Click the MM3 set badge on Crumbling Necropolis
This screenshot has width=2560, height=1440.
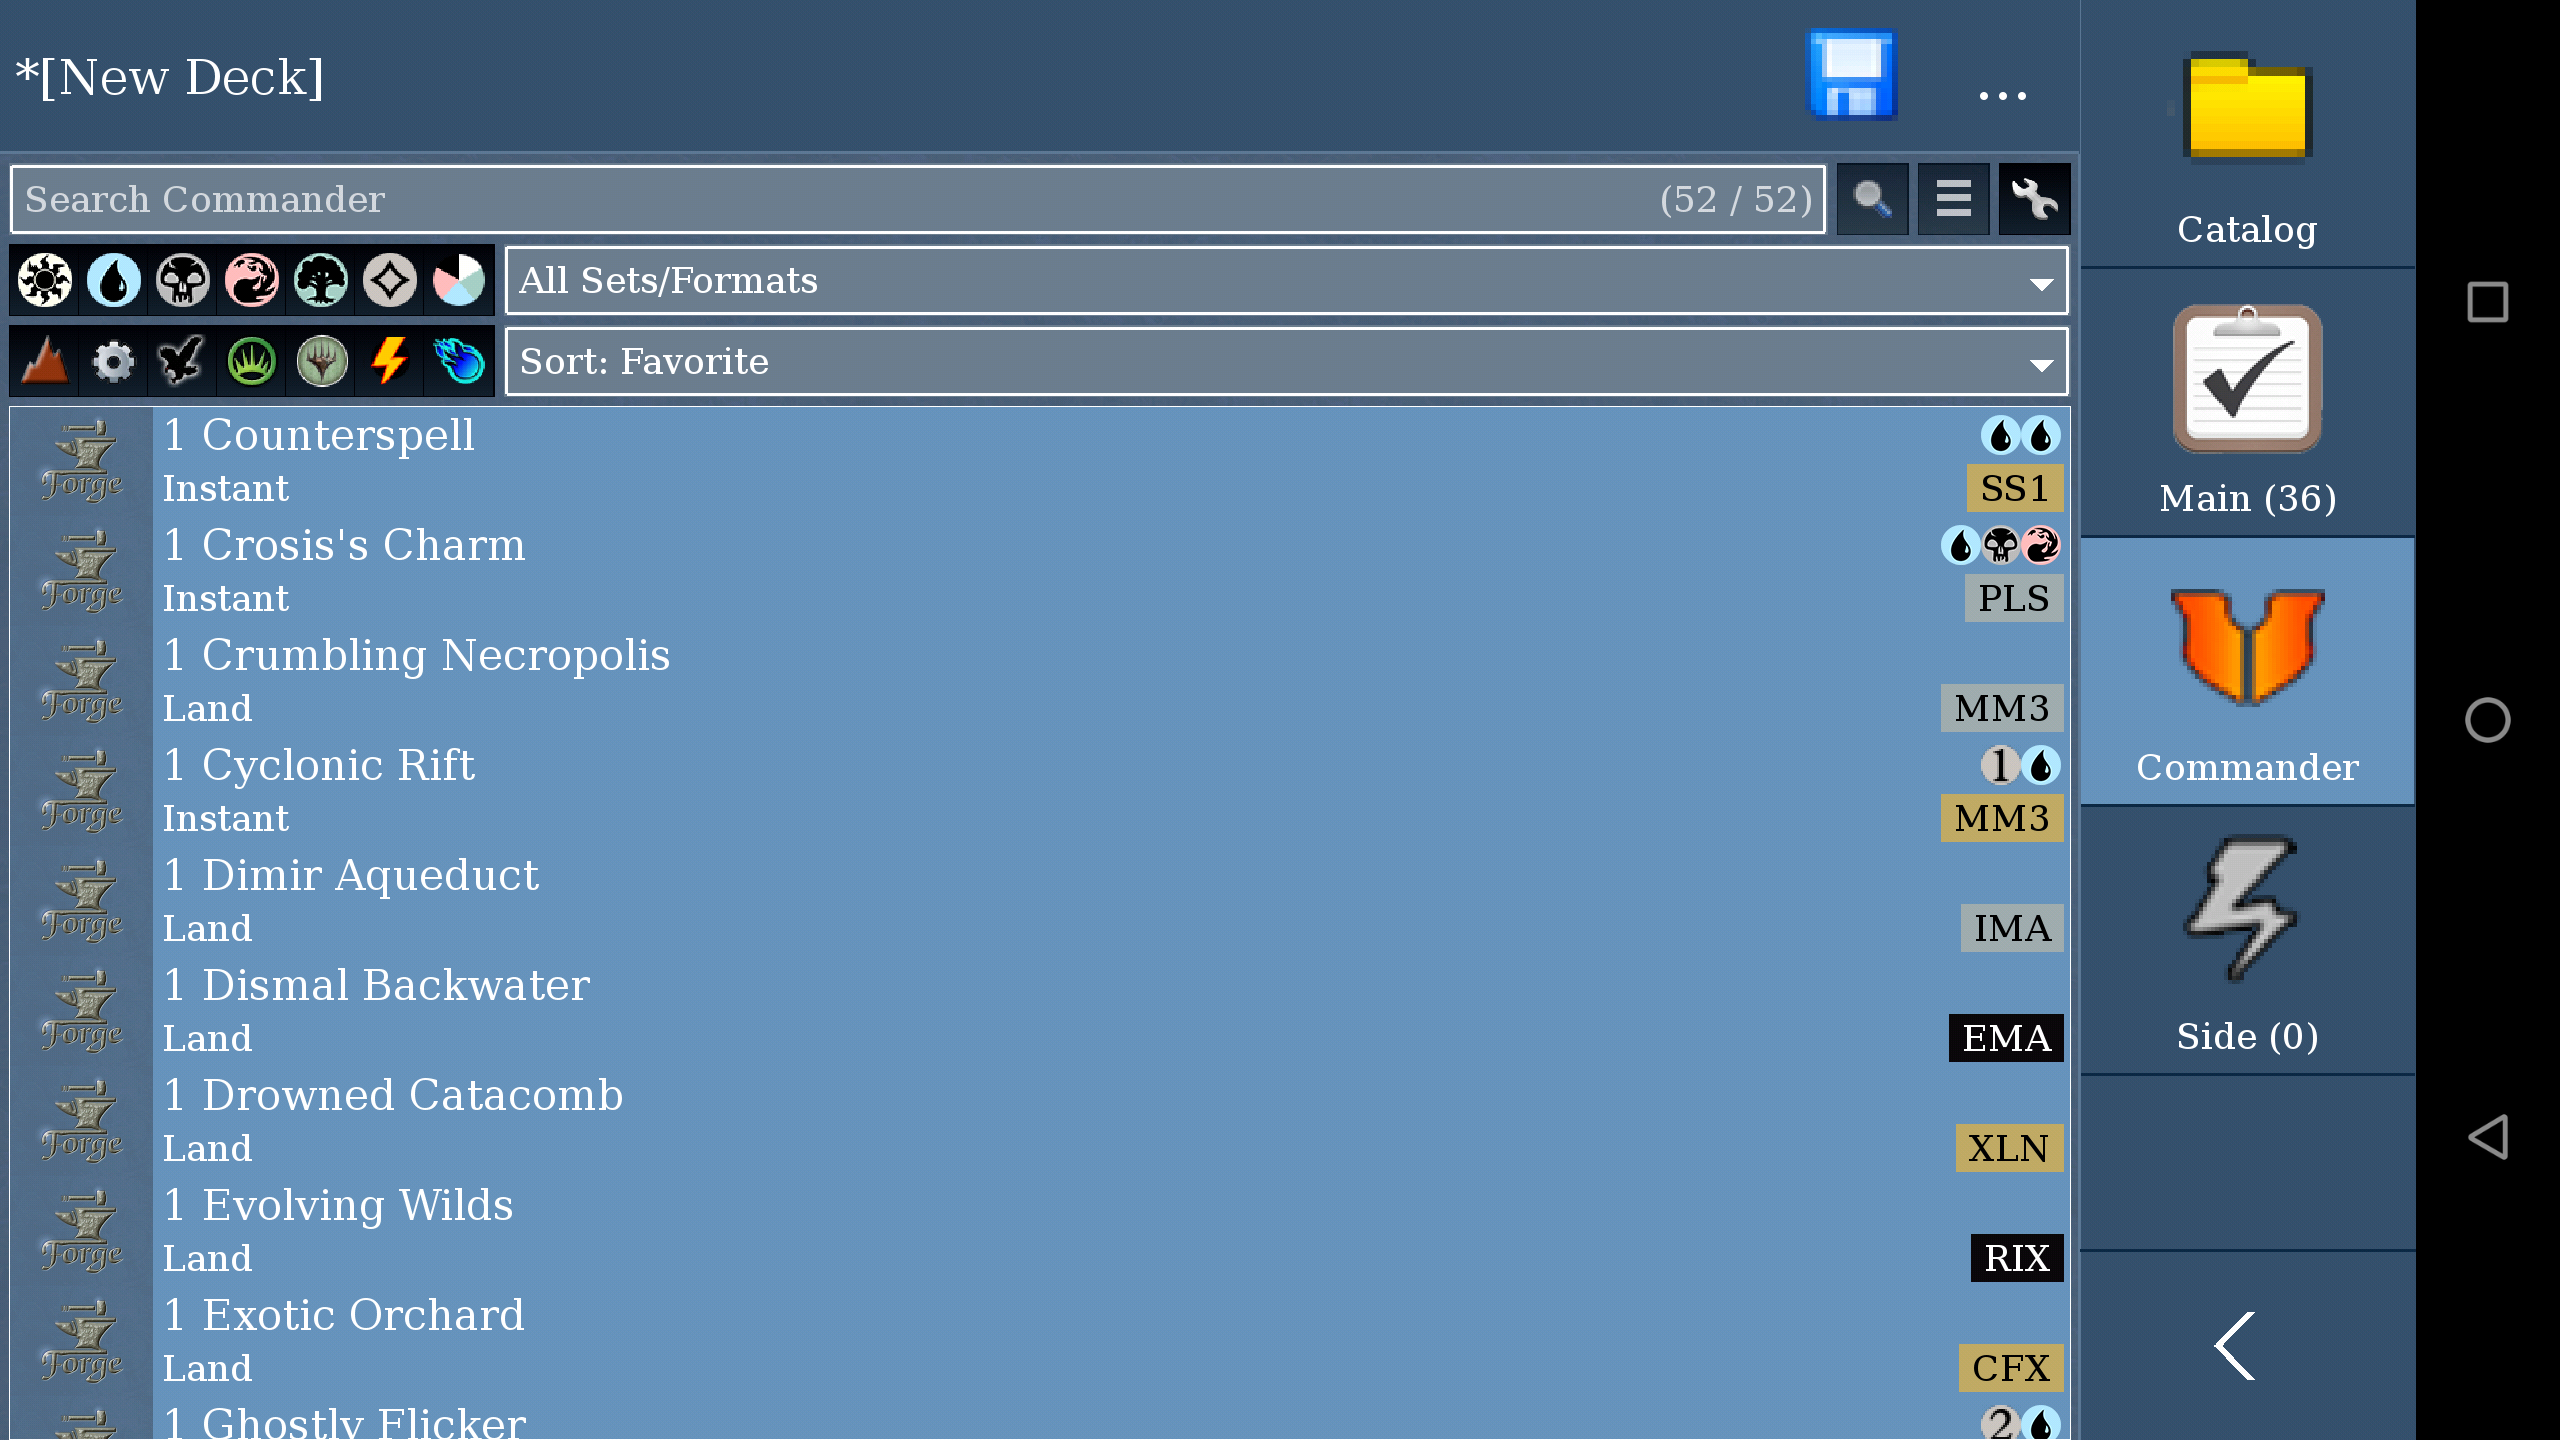[2001, 708]
